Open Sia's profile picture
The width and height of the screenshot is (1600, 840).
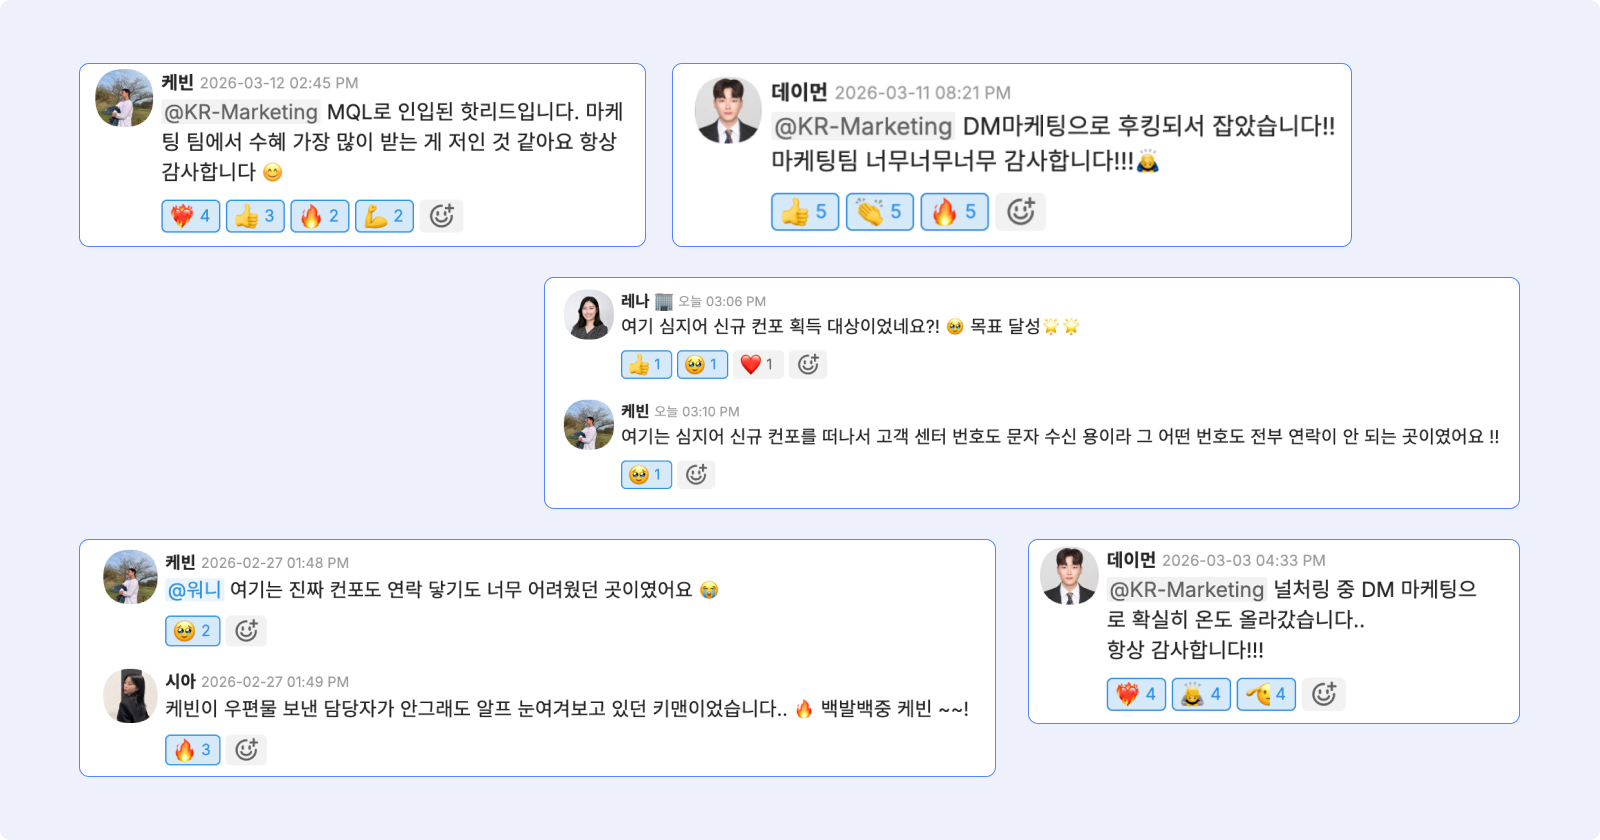point(130,696)
